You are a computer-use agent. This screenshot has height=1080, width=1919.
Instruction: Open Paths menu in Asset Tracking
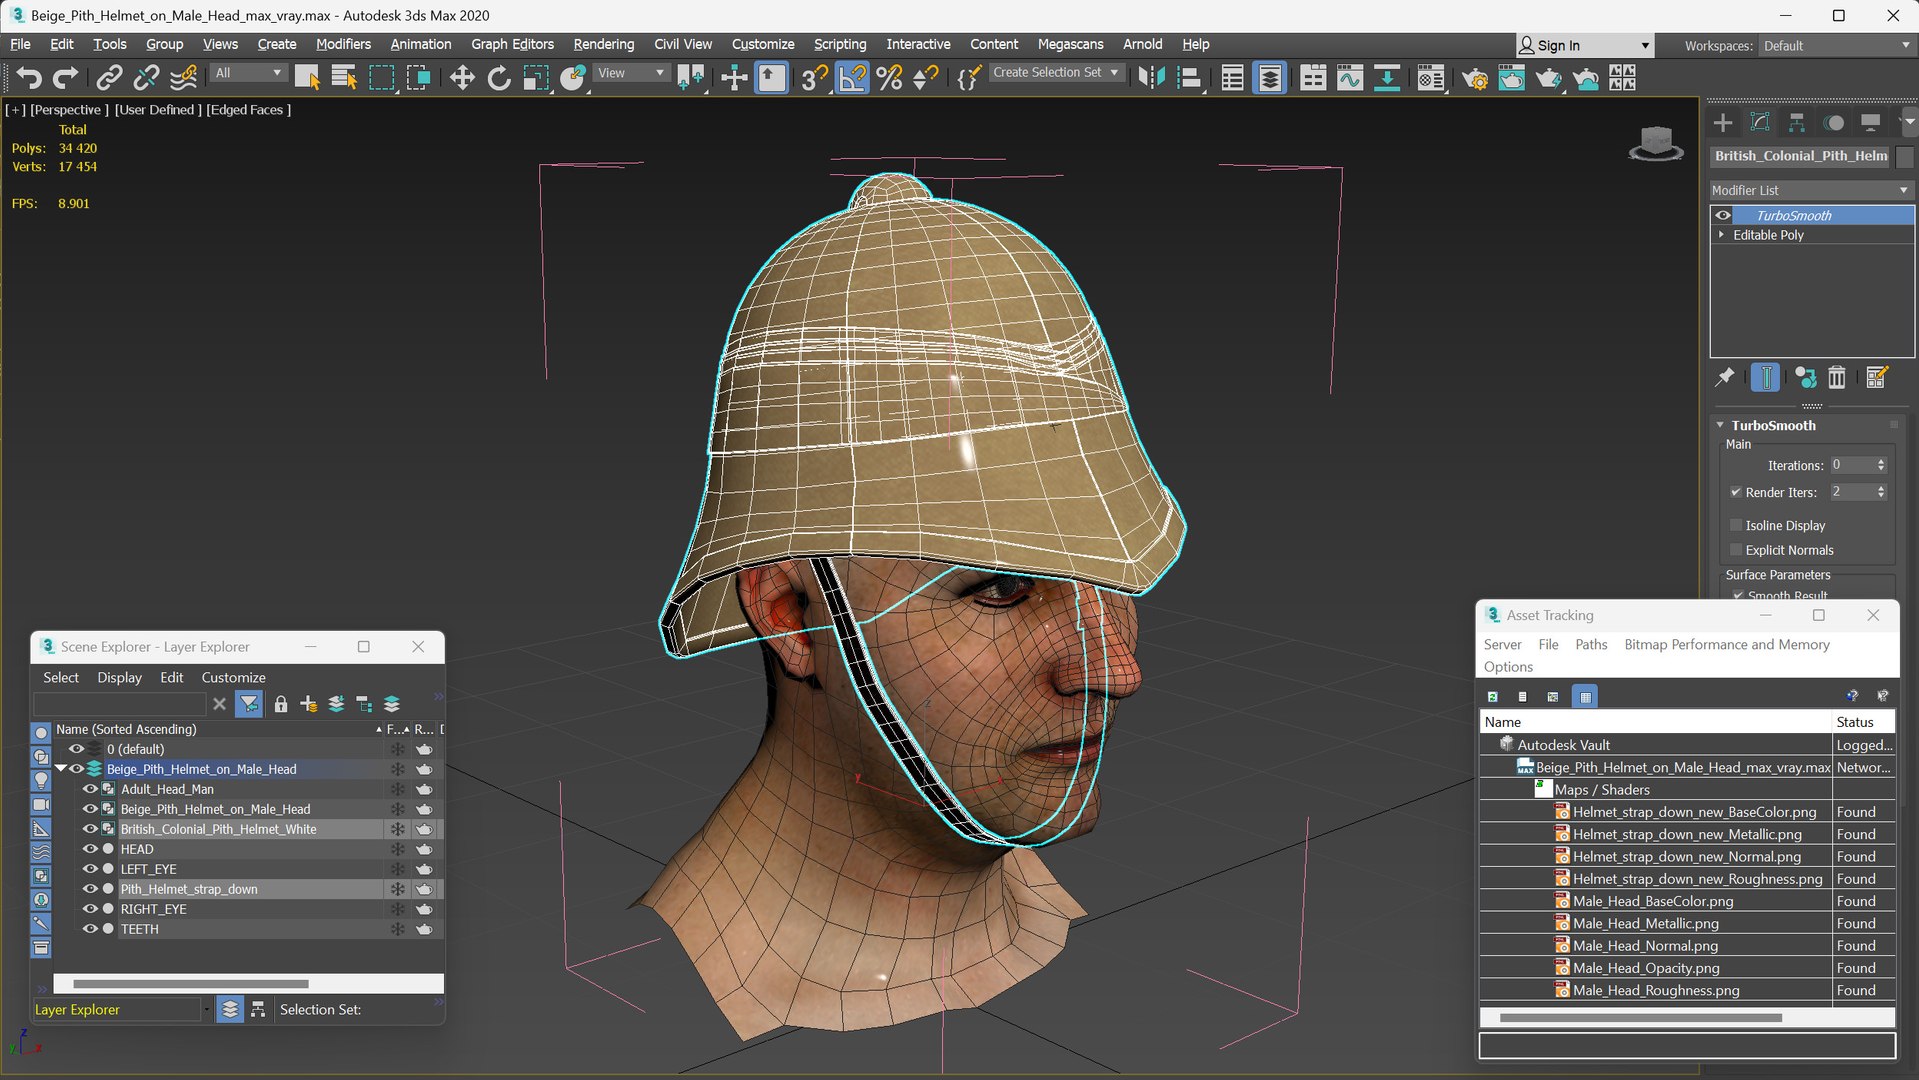tap(1591, 645)
